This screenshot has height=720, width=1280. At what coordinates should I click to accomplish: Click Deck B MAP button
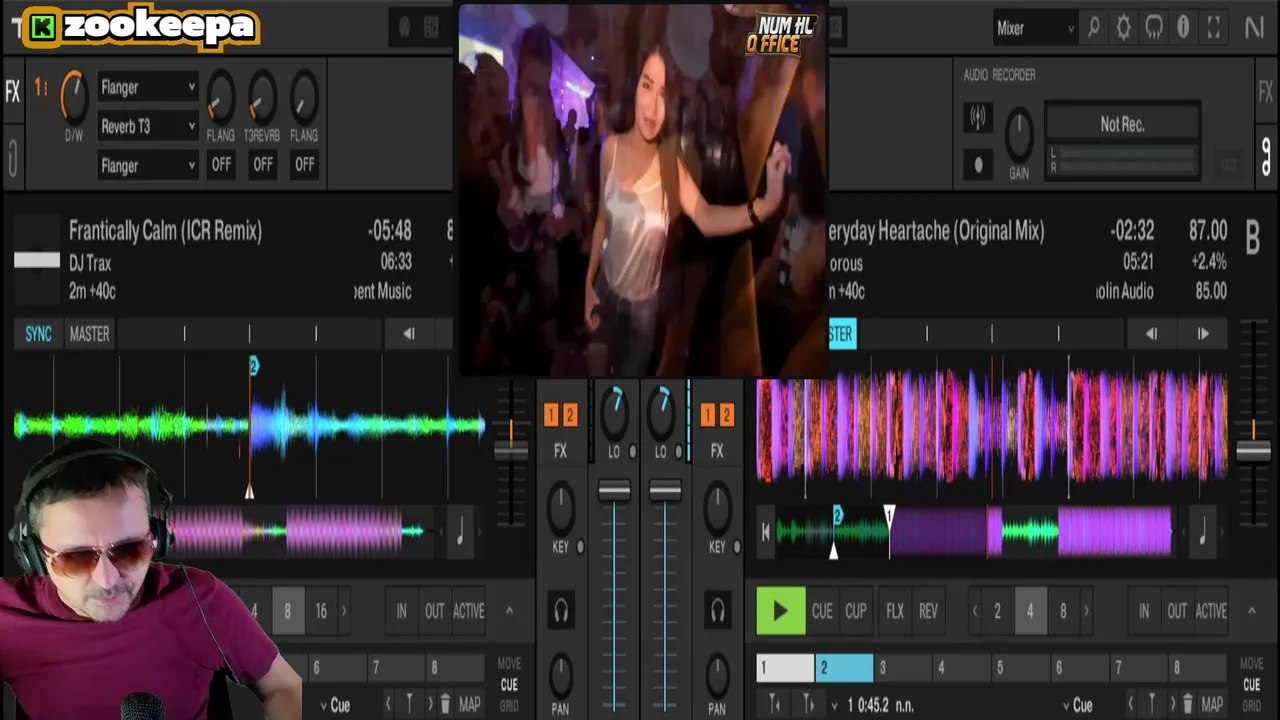click(1212, 704)
